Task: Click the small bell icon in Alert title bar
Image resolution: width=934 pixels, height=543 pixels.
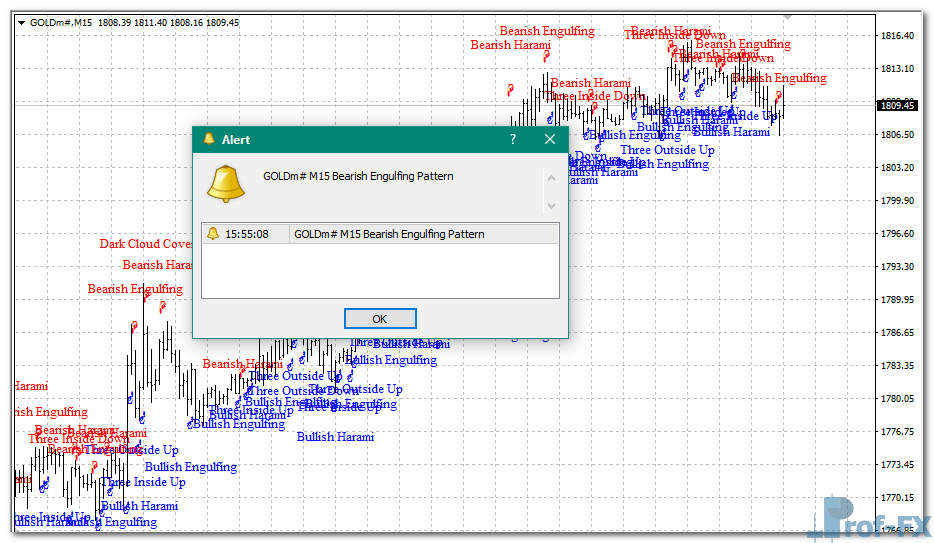Action: coord(208,139)
